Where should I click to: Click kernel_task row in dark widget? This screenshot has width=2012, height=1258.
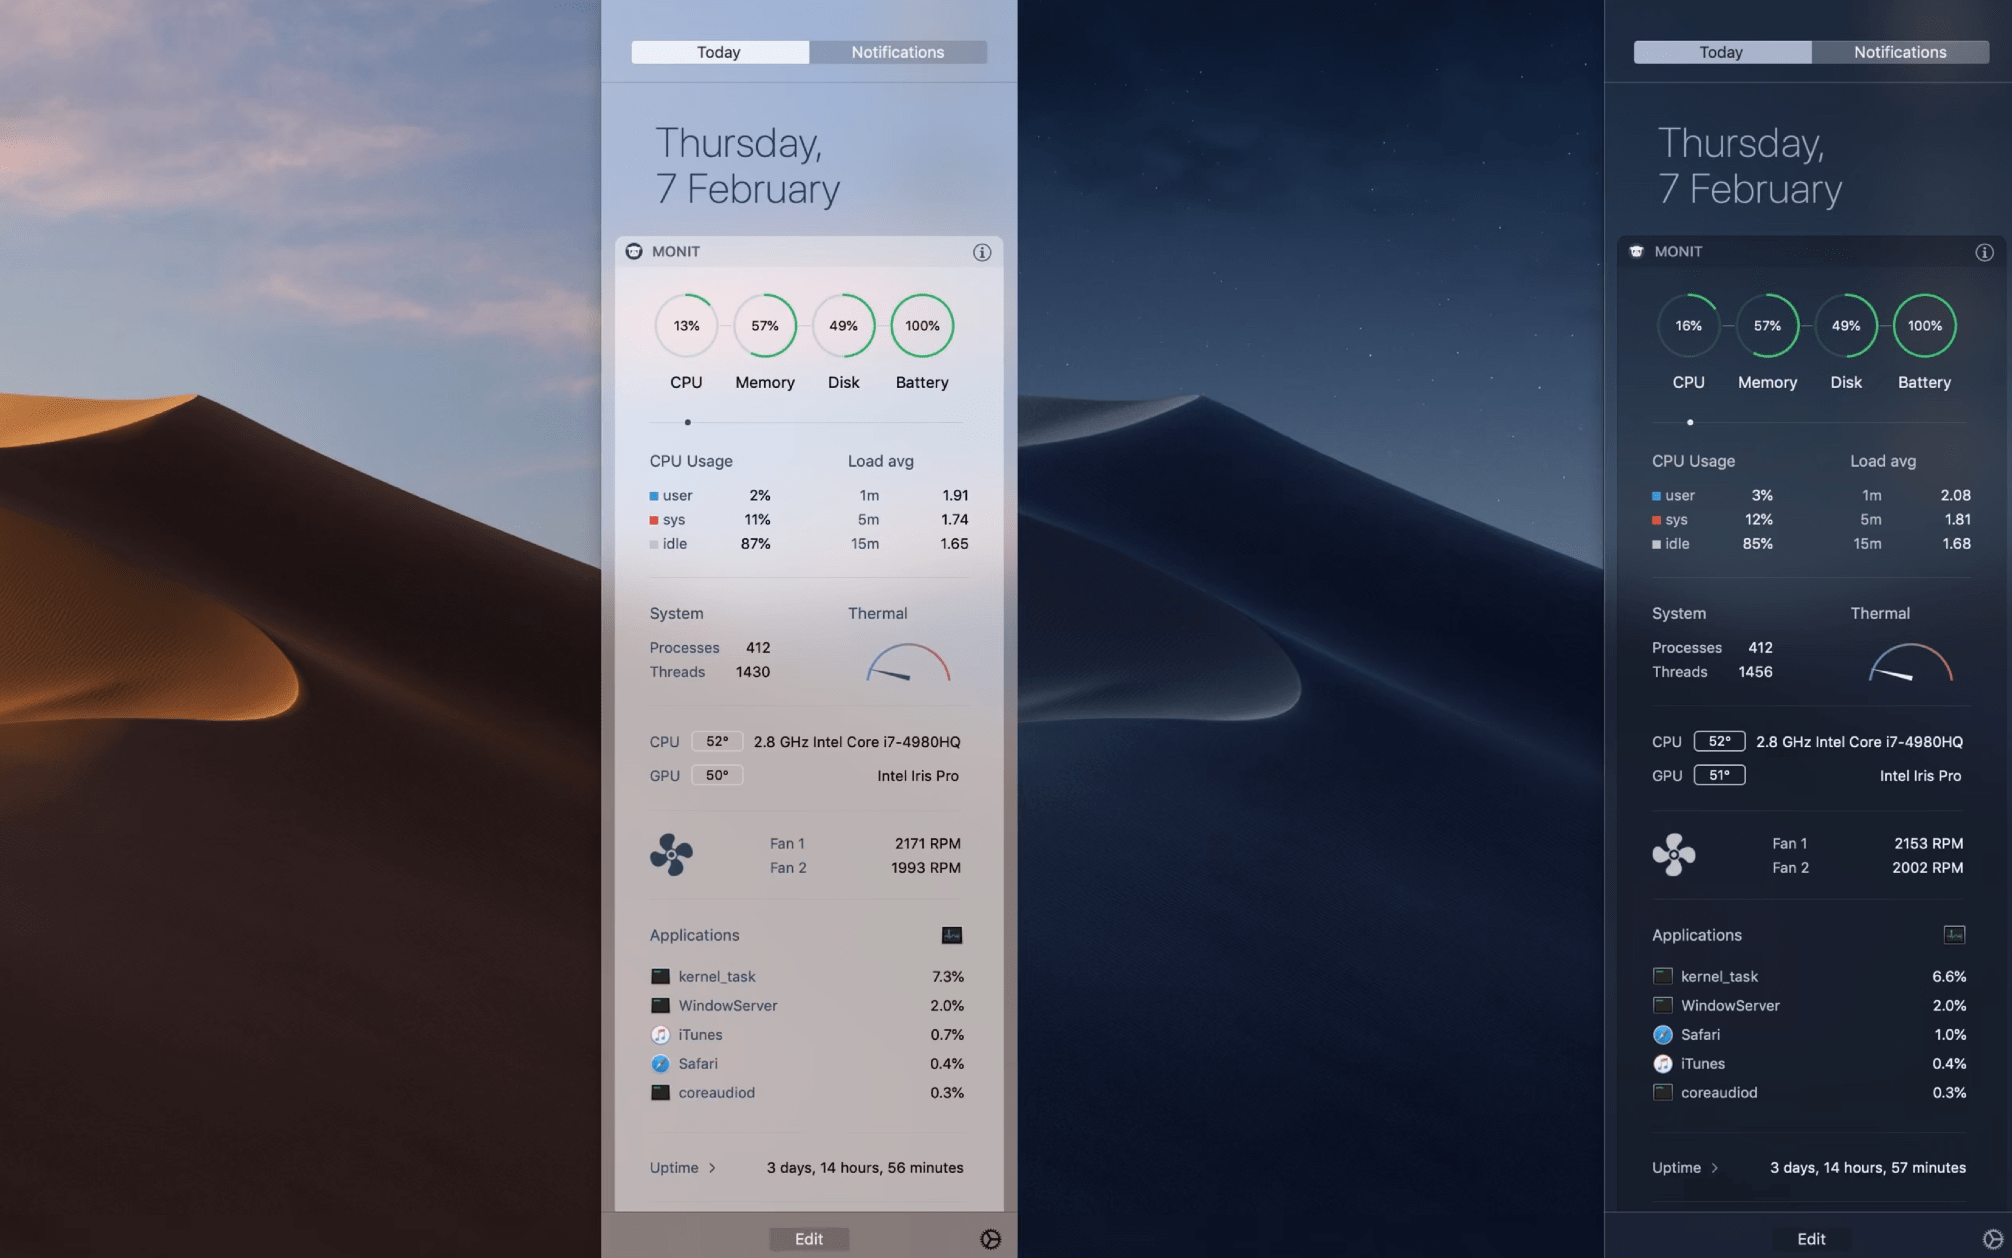(1809, 976)
